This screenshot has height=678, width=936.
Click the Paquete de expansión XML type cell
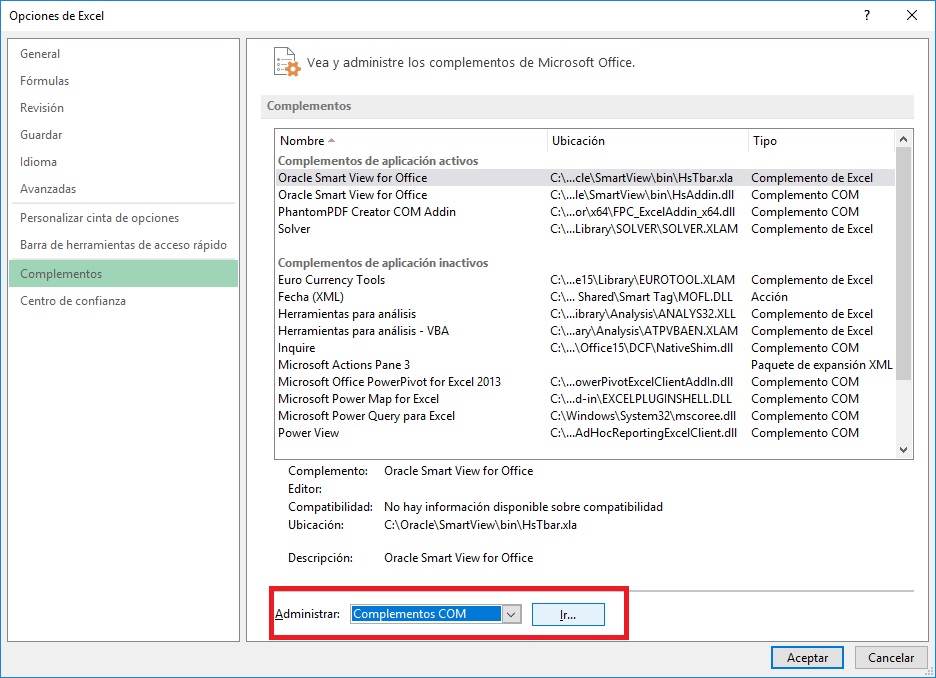(x=821, y=365)
